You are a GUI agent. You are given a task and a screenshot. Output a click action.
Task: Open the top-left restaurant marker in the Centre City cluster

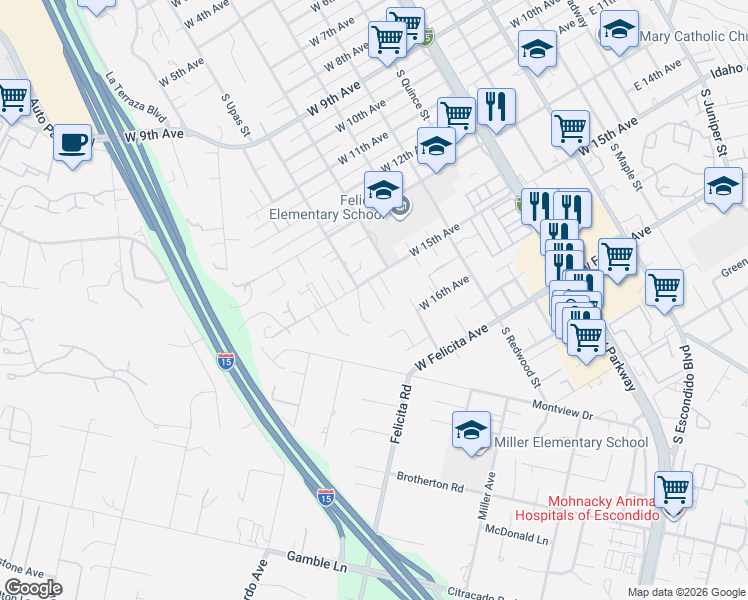click(x=538, y=206)
